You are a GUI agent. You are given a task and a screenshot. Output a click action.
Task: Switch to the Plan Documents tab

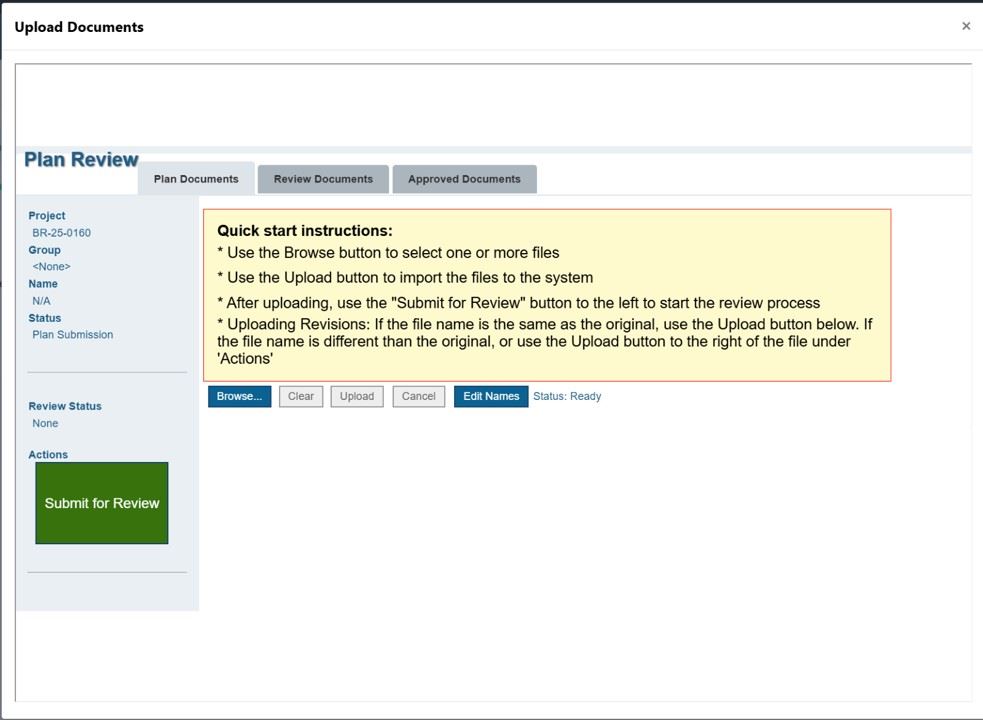196,179
